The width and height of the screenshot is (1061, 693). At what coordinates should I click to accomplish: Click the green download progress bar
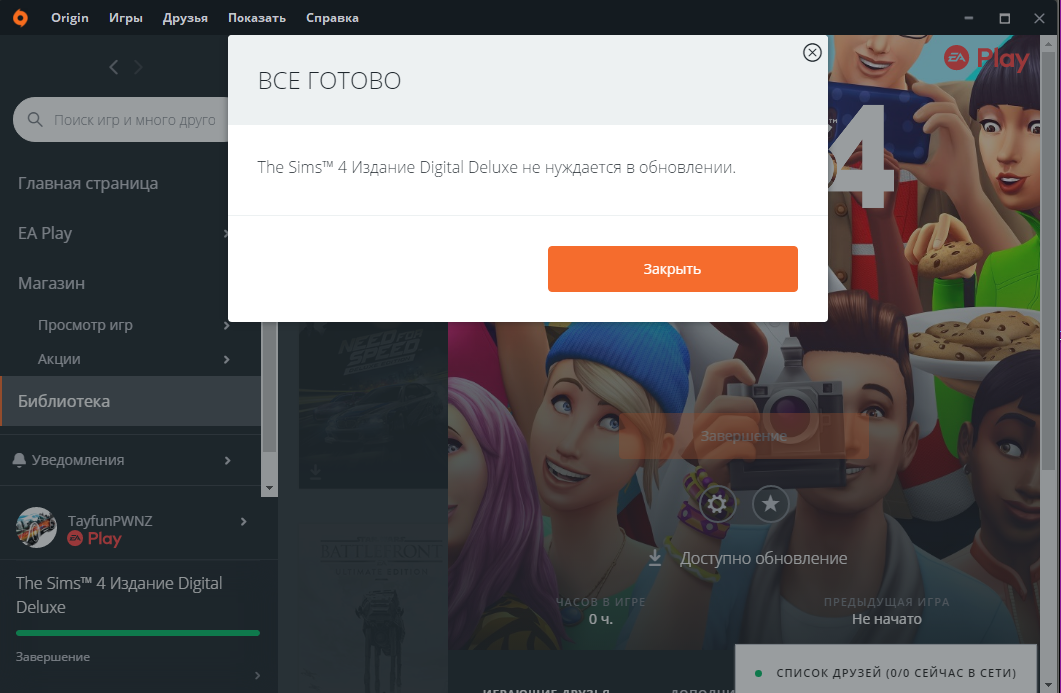(x=138, y=633)
